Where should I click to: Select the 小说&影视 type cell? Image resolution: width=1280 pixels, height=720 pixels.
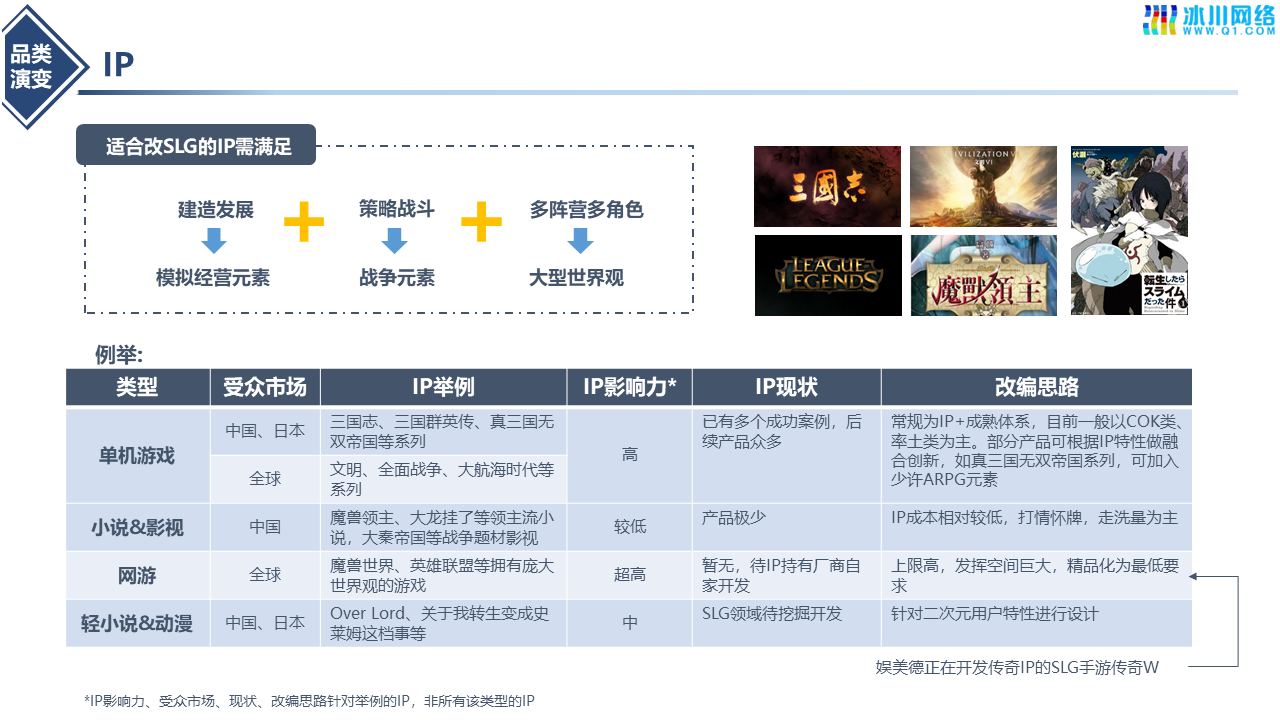coord(137,527)
